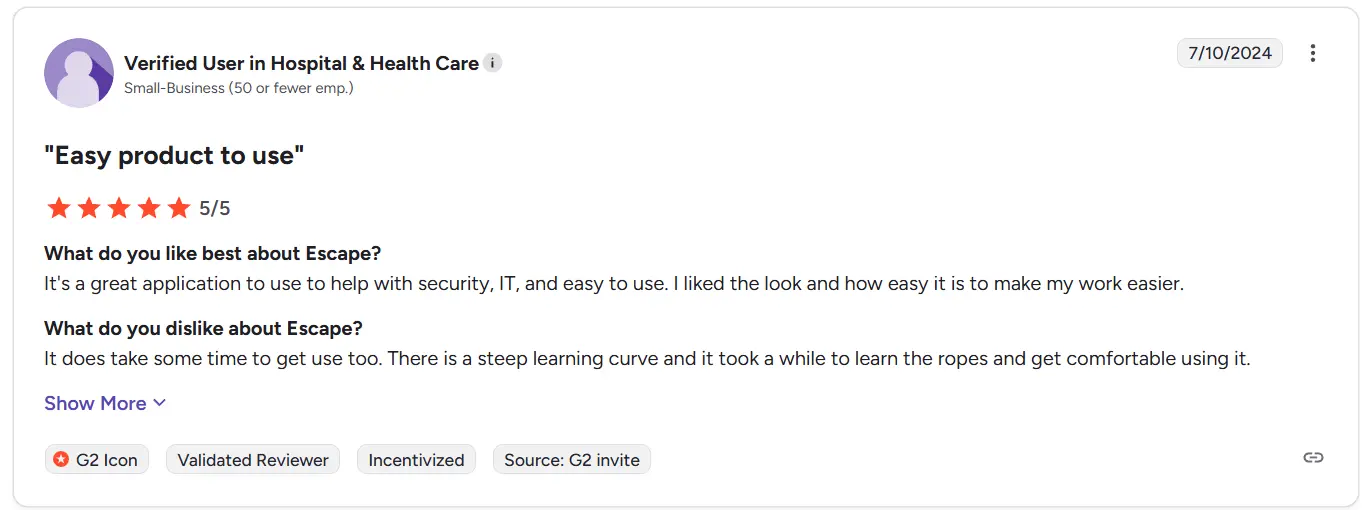The image size is (1371, 510).
Task: Click the red G2 star logo in badge
Action: pos(62,460)
